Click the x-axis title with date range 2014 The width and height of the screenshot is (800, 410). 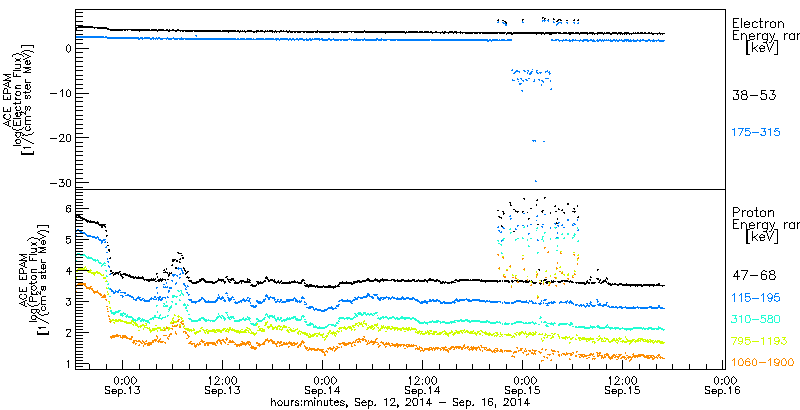[x=401, y=403]
